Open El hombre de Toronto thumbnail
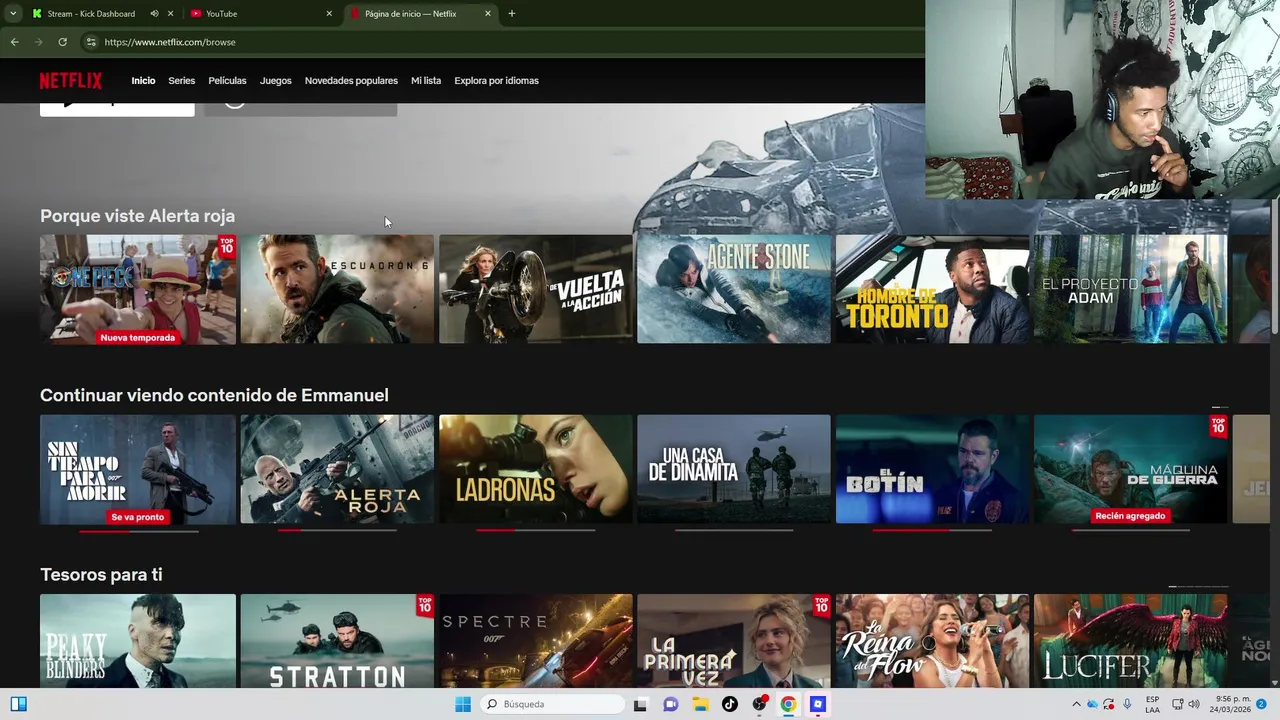Viewport: 1280px width, 720px height. pos(933,289)
